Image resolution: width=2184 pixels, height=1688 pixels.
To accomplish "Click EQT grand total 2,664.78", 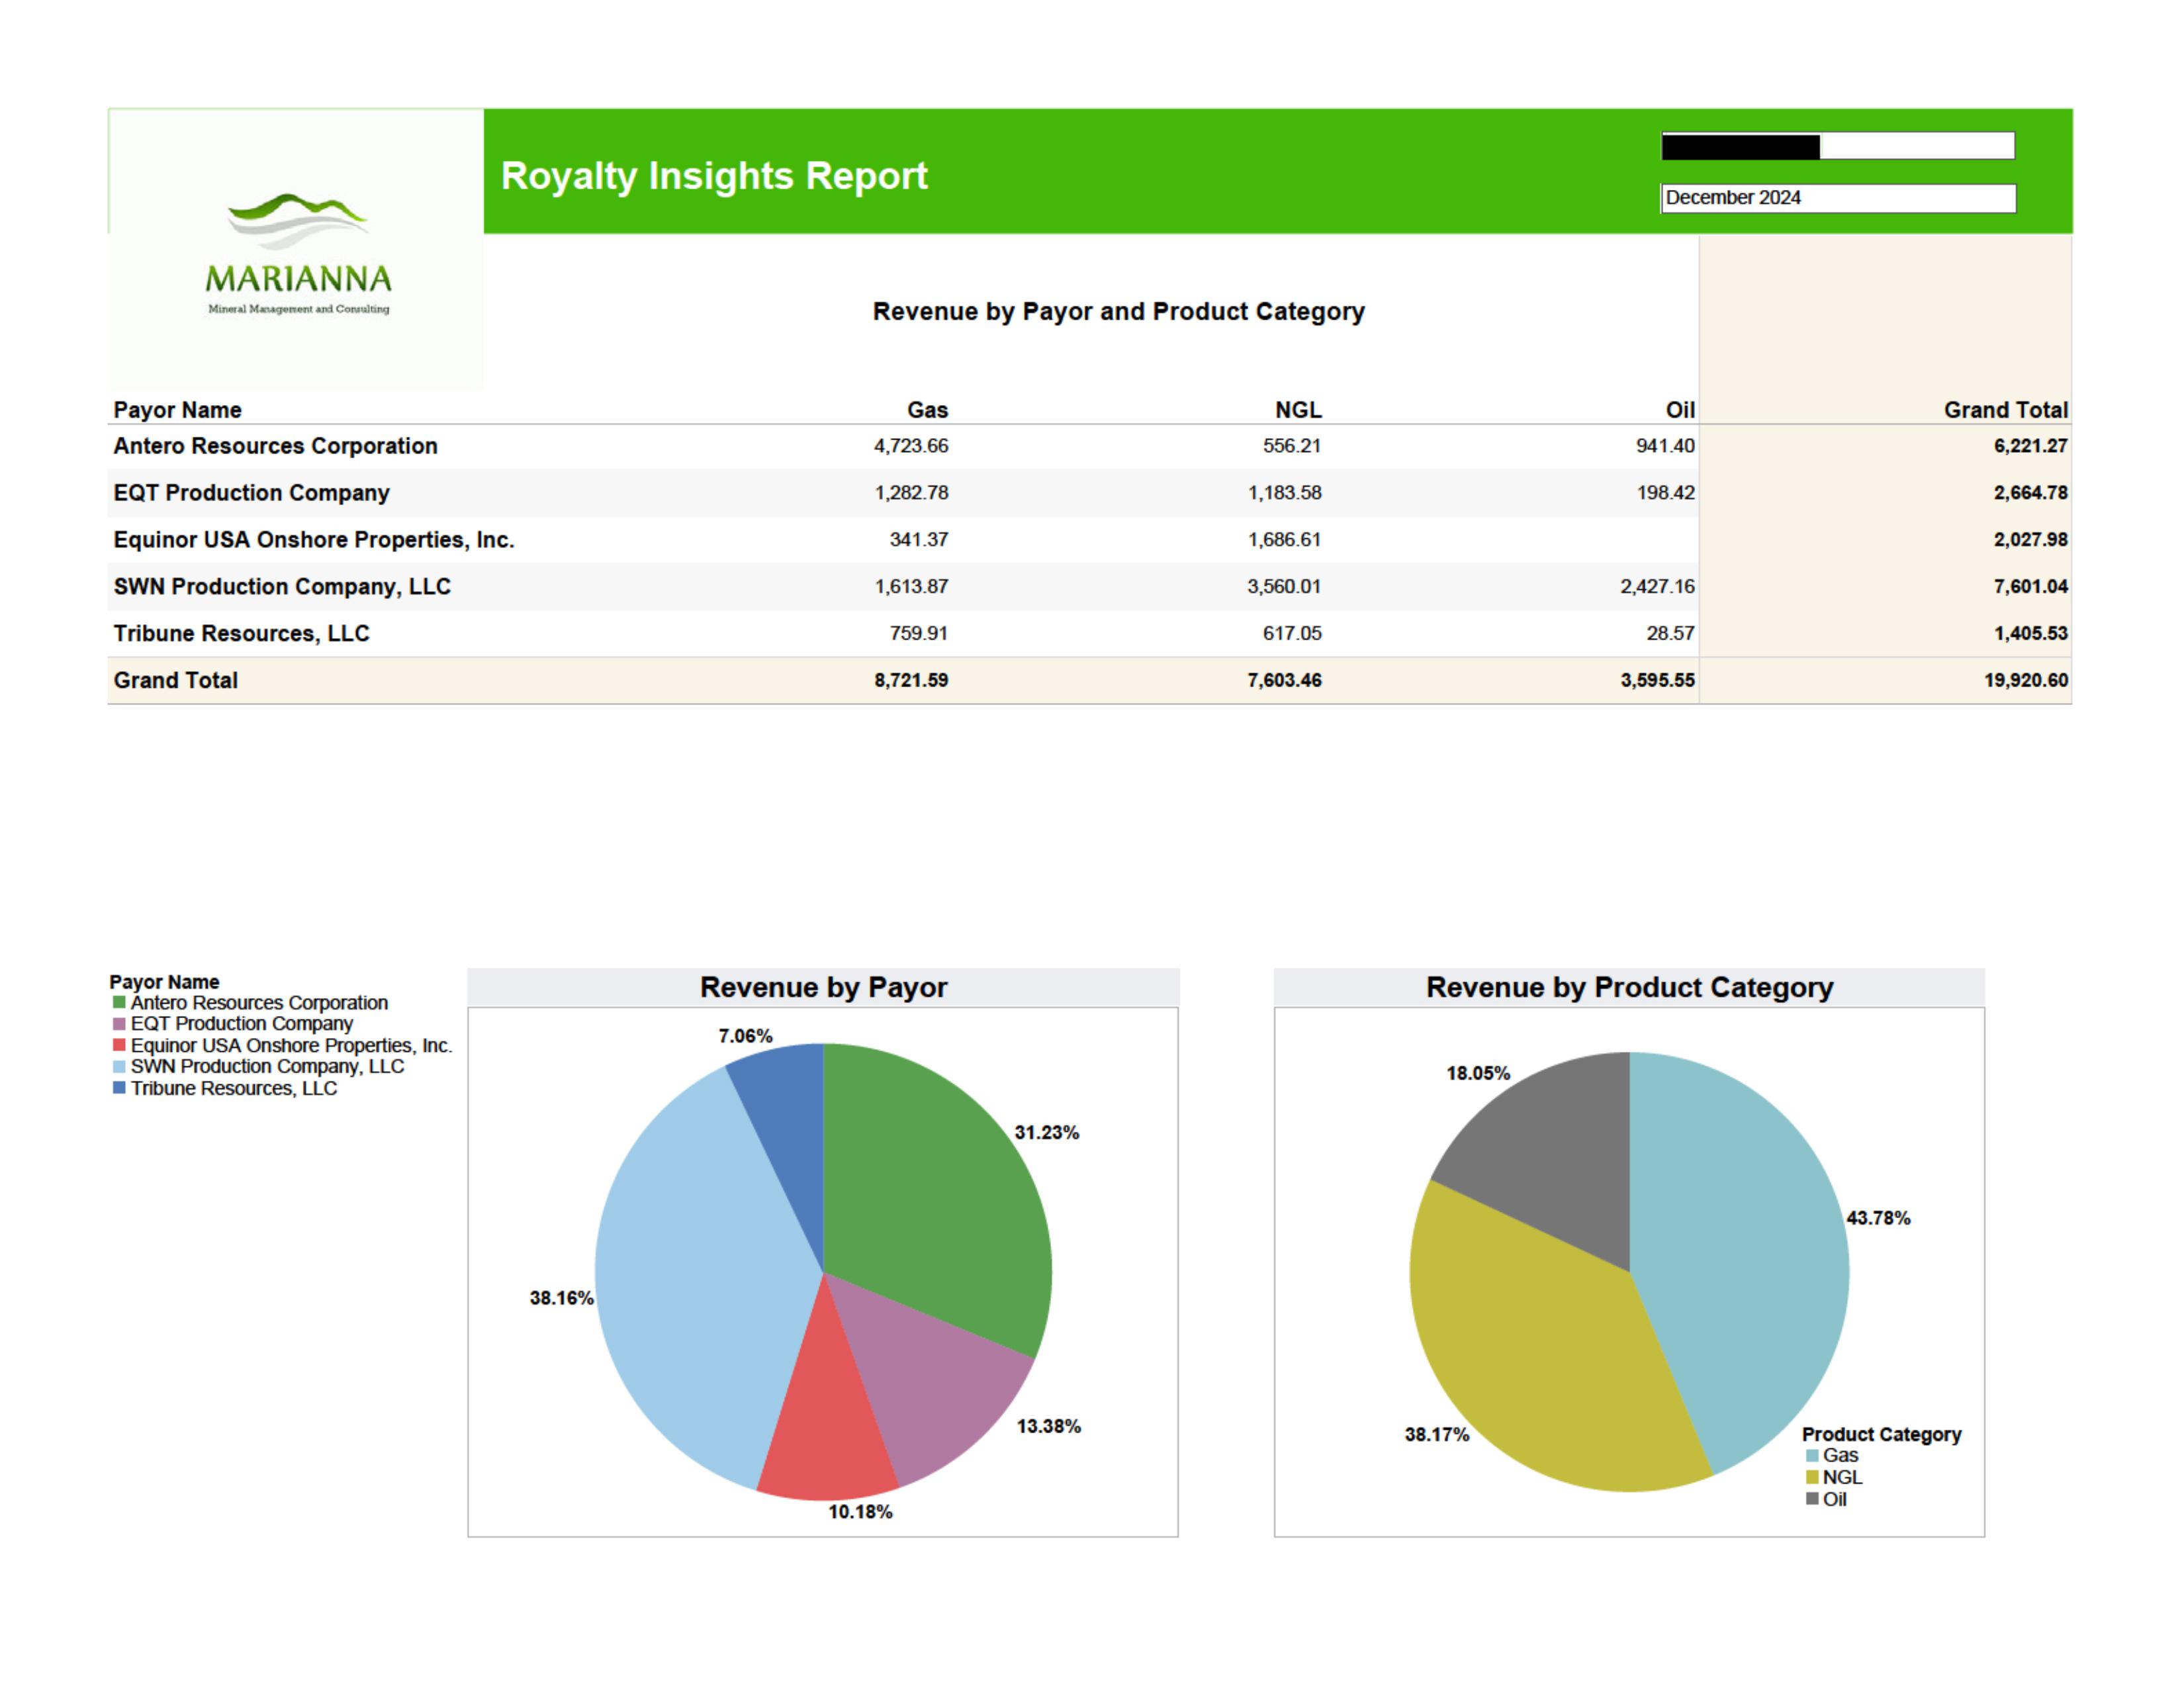I will point(2030,493).
